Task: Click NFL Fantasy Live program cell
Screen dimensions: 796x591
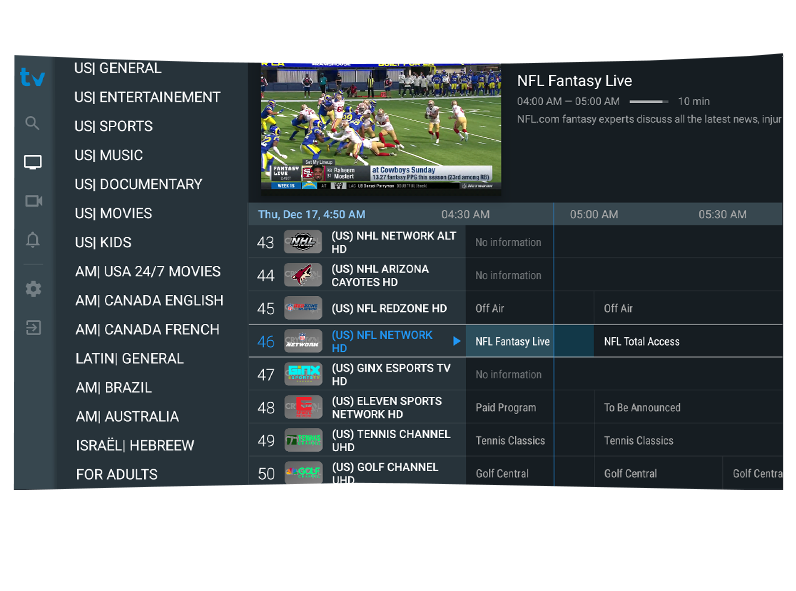Action: tap(529, 341)
